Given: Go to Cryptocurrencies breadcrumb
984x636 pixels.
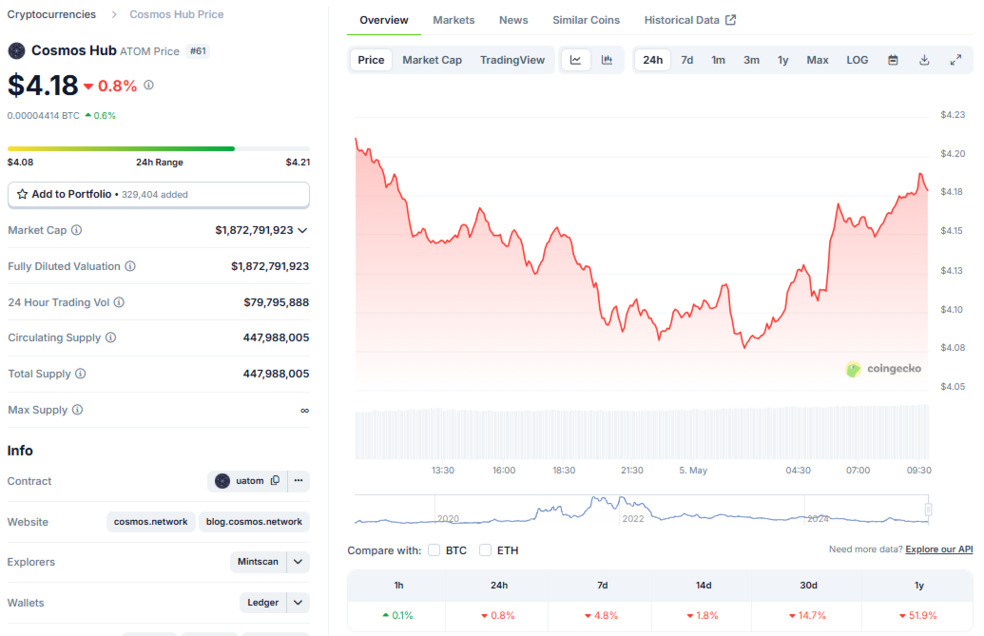Looking at the screenshot, I should pos(51,14).
